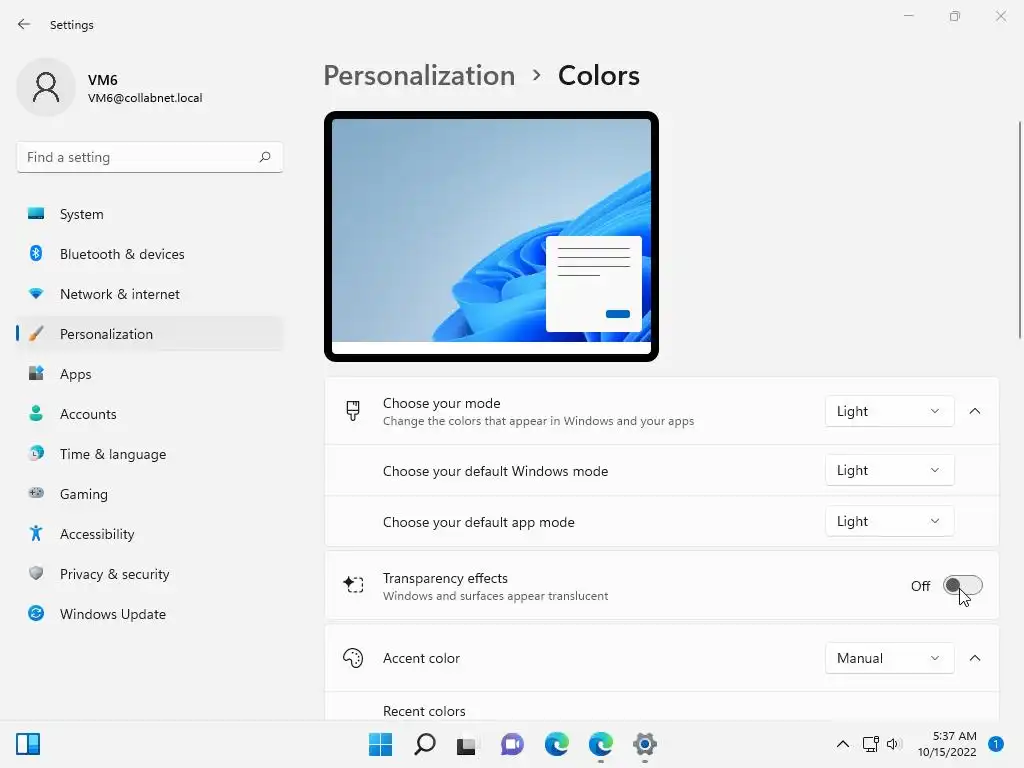Go to System settings
This screenshot has height=768, width=1024.
[x=150, y=214]
